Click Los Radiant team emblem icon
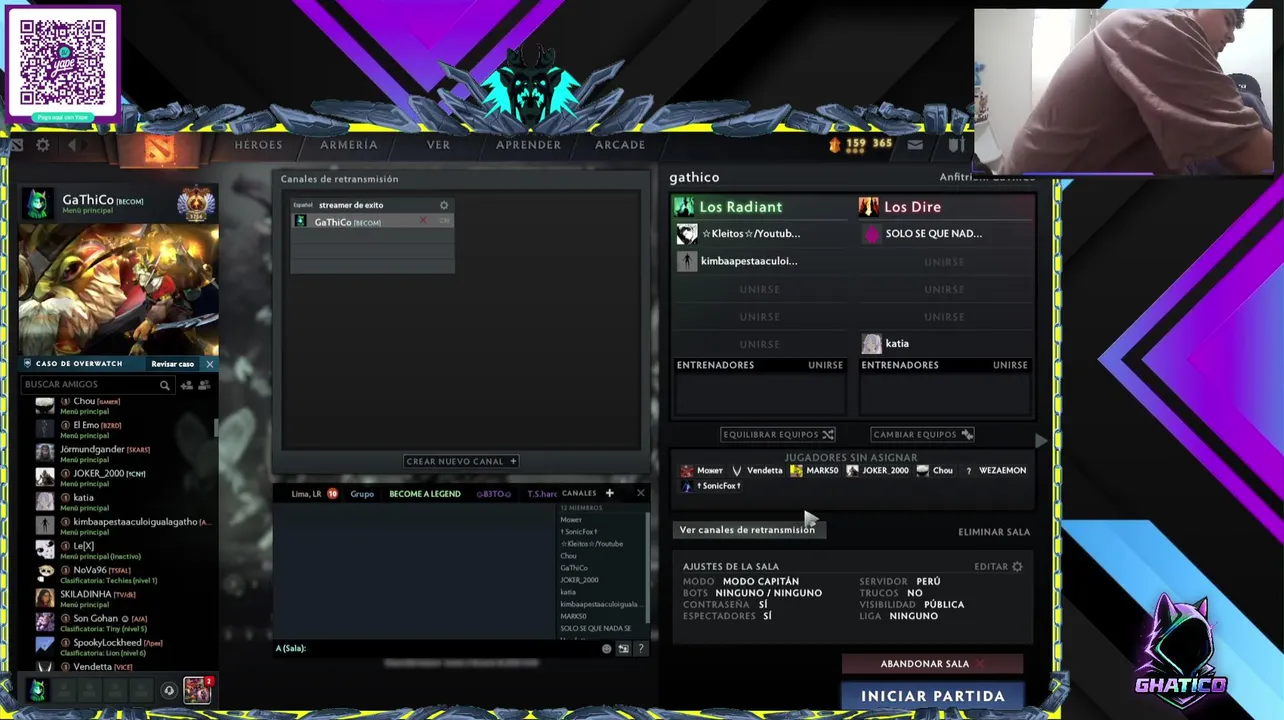The width and height of the screenshot is (1284, 720). point(684,207)
